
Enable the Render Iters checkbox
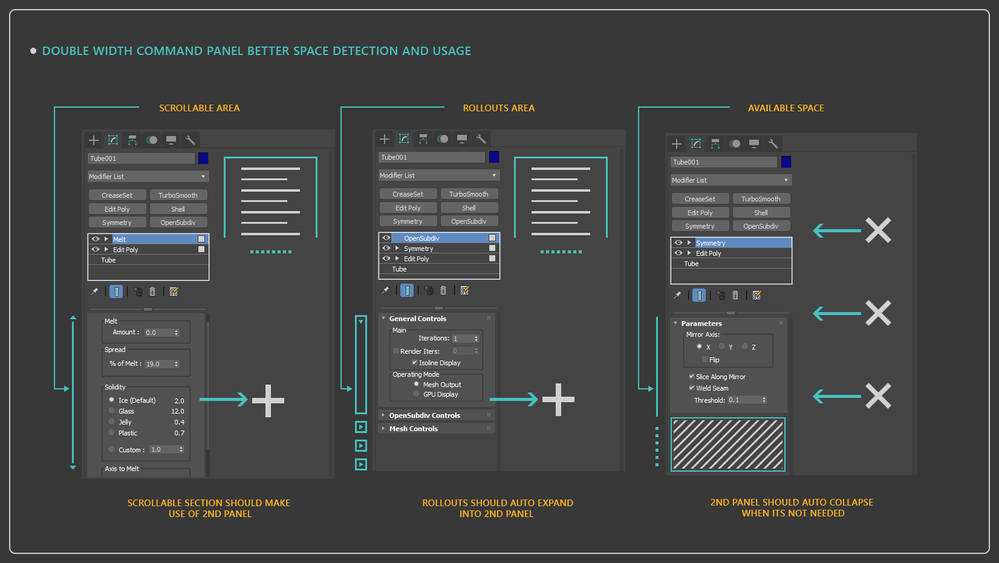coord(396,351)
